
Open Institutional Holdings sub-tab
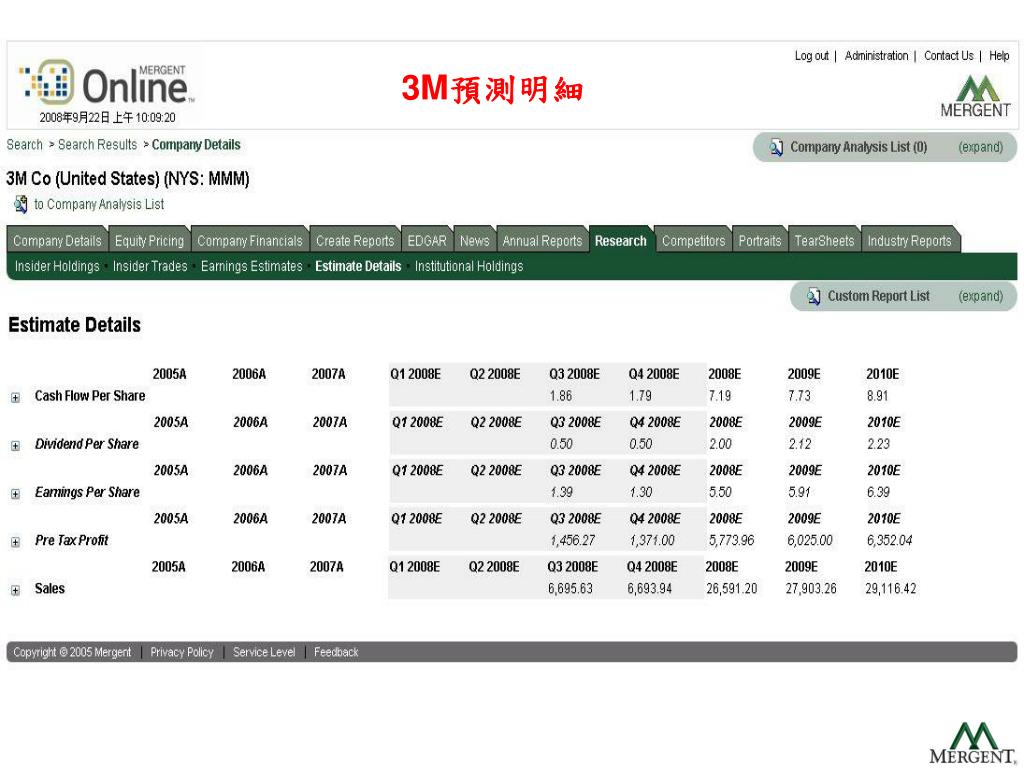pos(469,266)
